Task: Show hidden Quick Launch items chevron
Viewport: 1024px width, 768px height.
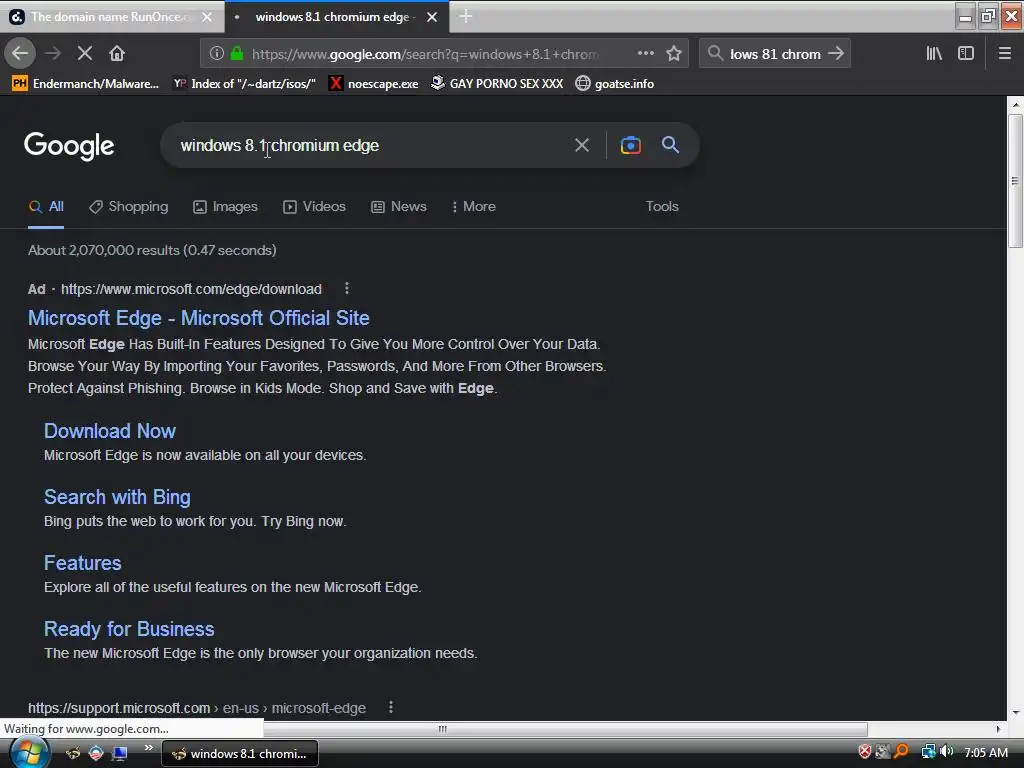Action: 149,748
